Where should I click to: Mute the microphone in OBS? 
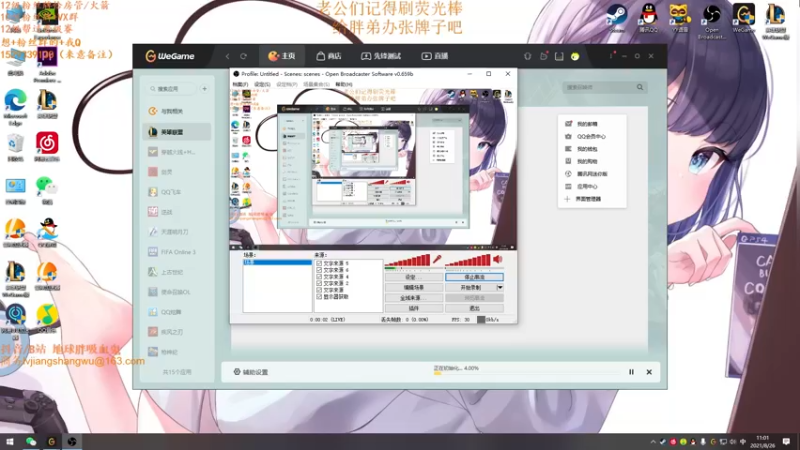(x=437, y=259)
